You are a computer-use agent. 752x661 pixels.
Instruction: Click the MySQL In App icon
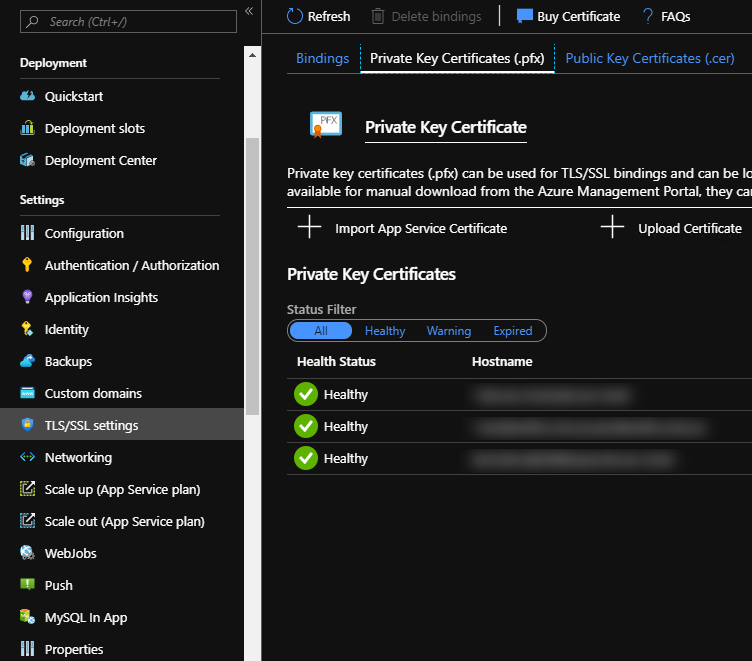[x=27, y=616]
